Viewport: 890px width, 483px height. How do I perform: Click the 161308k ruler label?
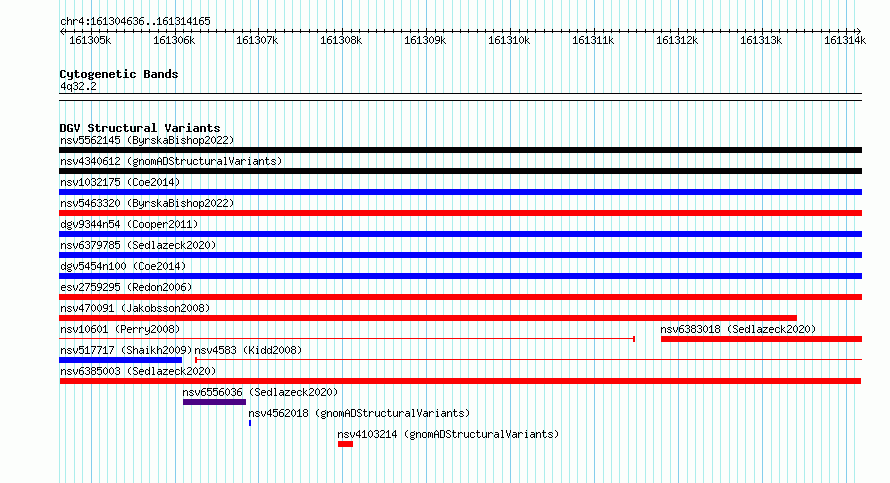341,40
